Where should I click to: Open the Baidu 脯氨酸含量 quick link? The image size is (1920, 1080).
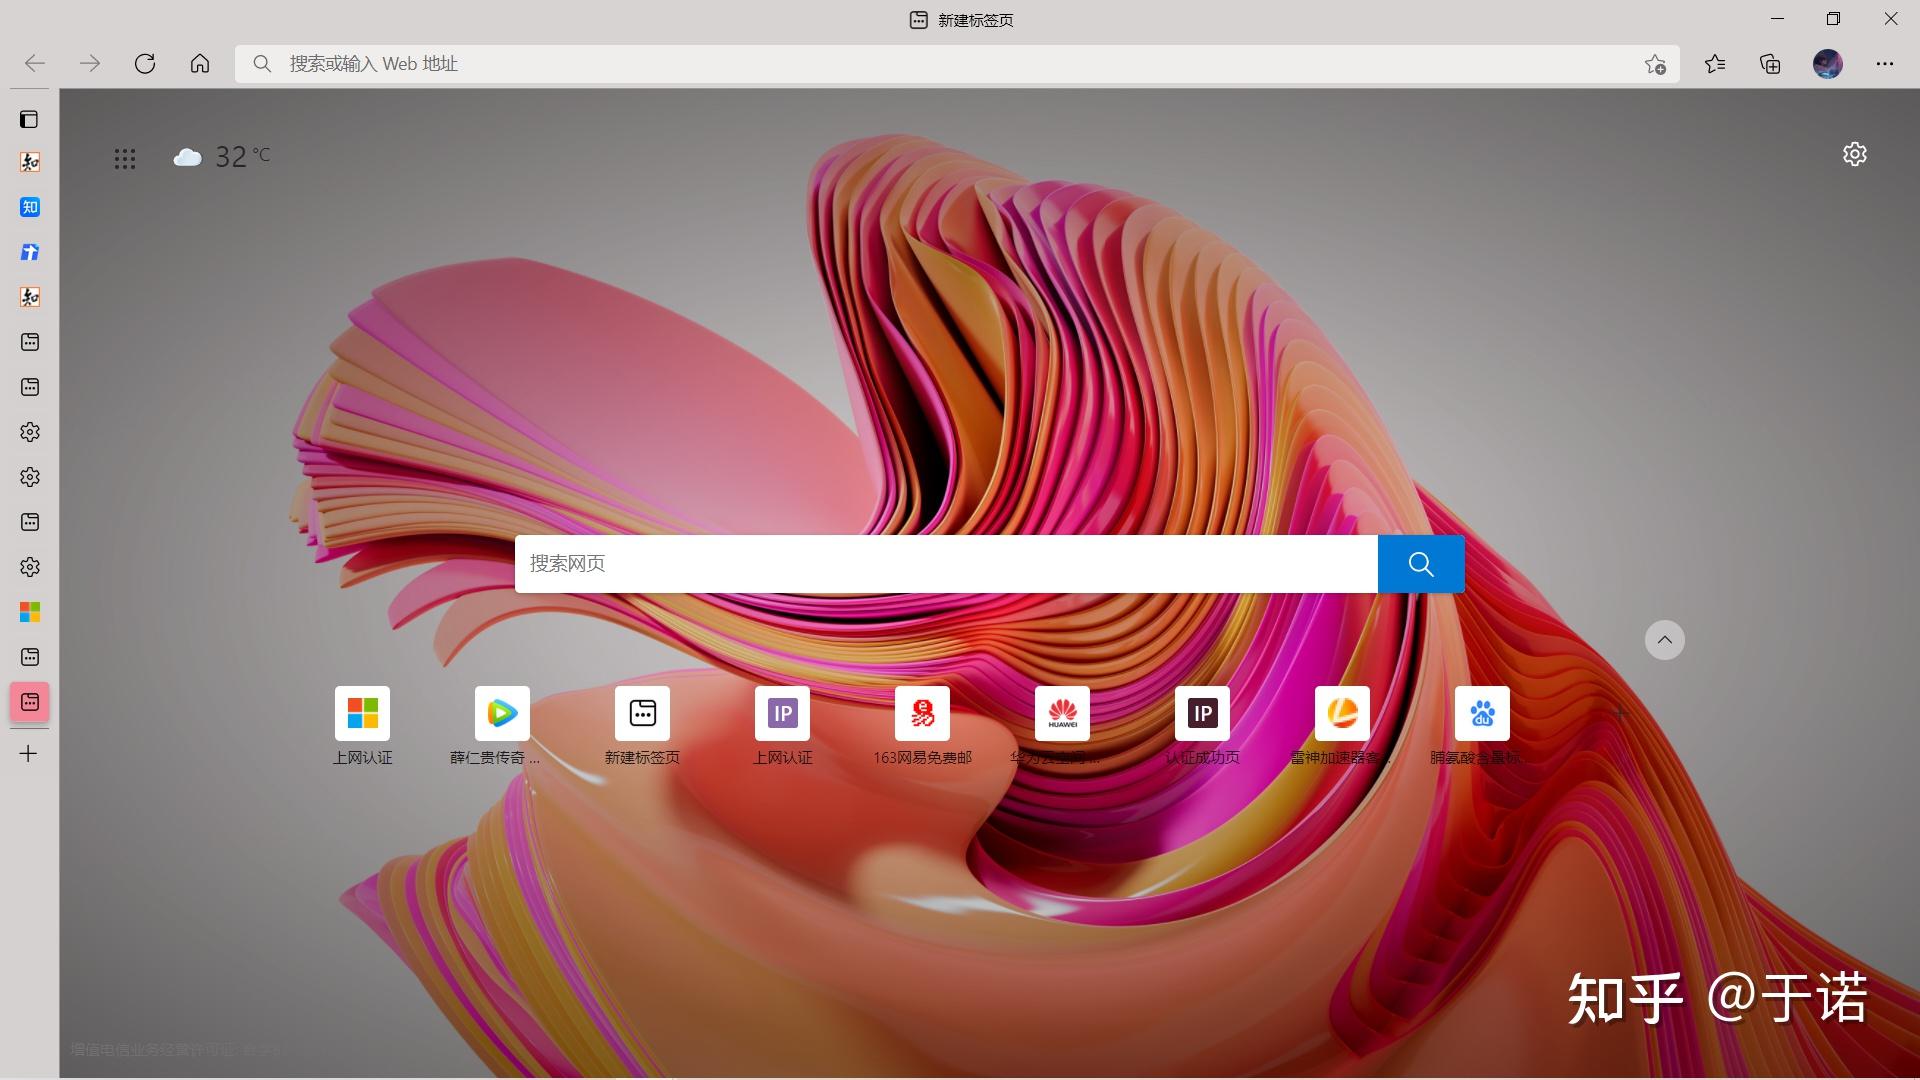click(x=1482, y=714)
